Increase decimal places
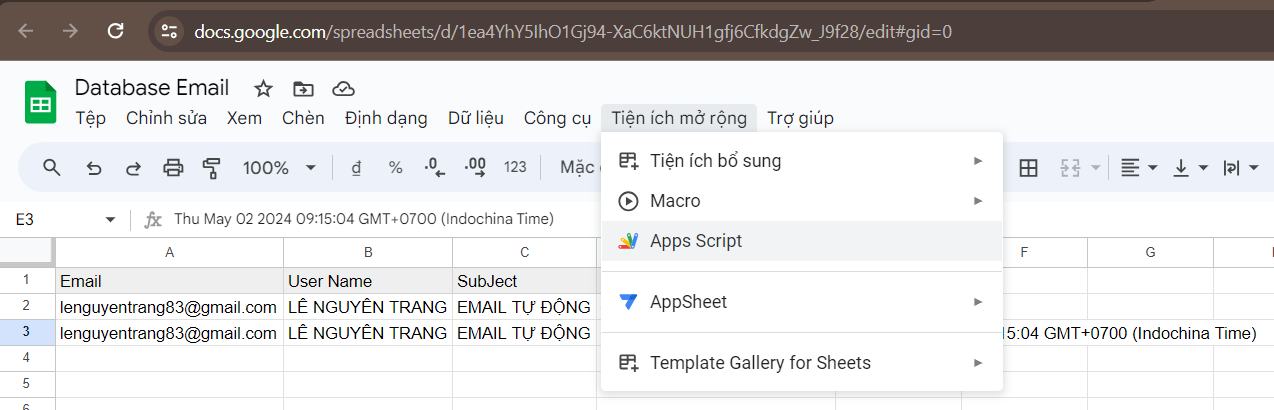 [475, 168]
